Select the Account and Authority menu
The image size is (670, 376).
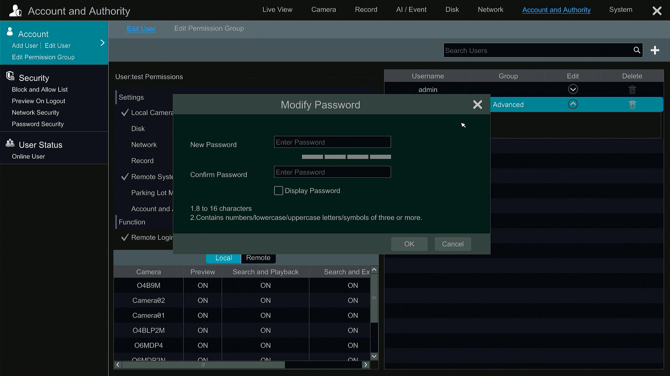[x=556, y=10]
